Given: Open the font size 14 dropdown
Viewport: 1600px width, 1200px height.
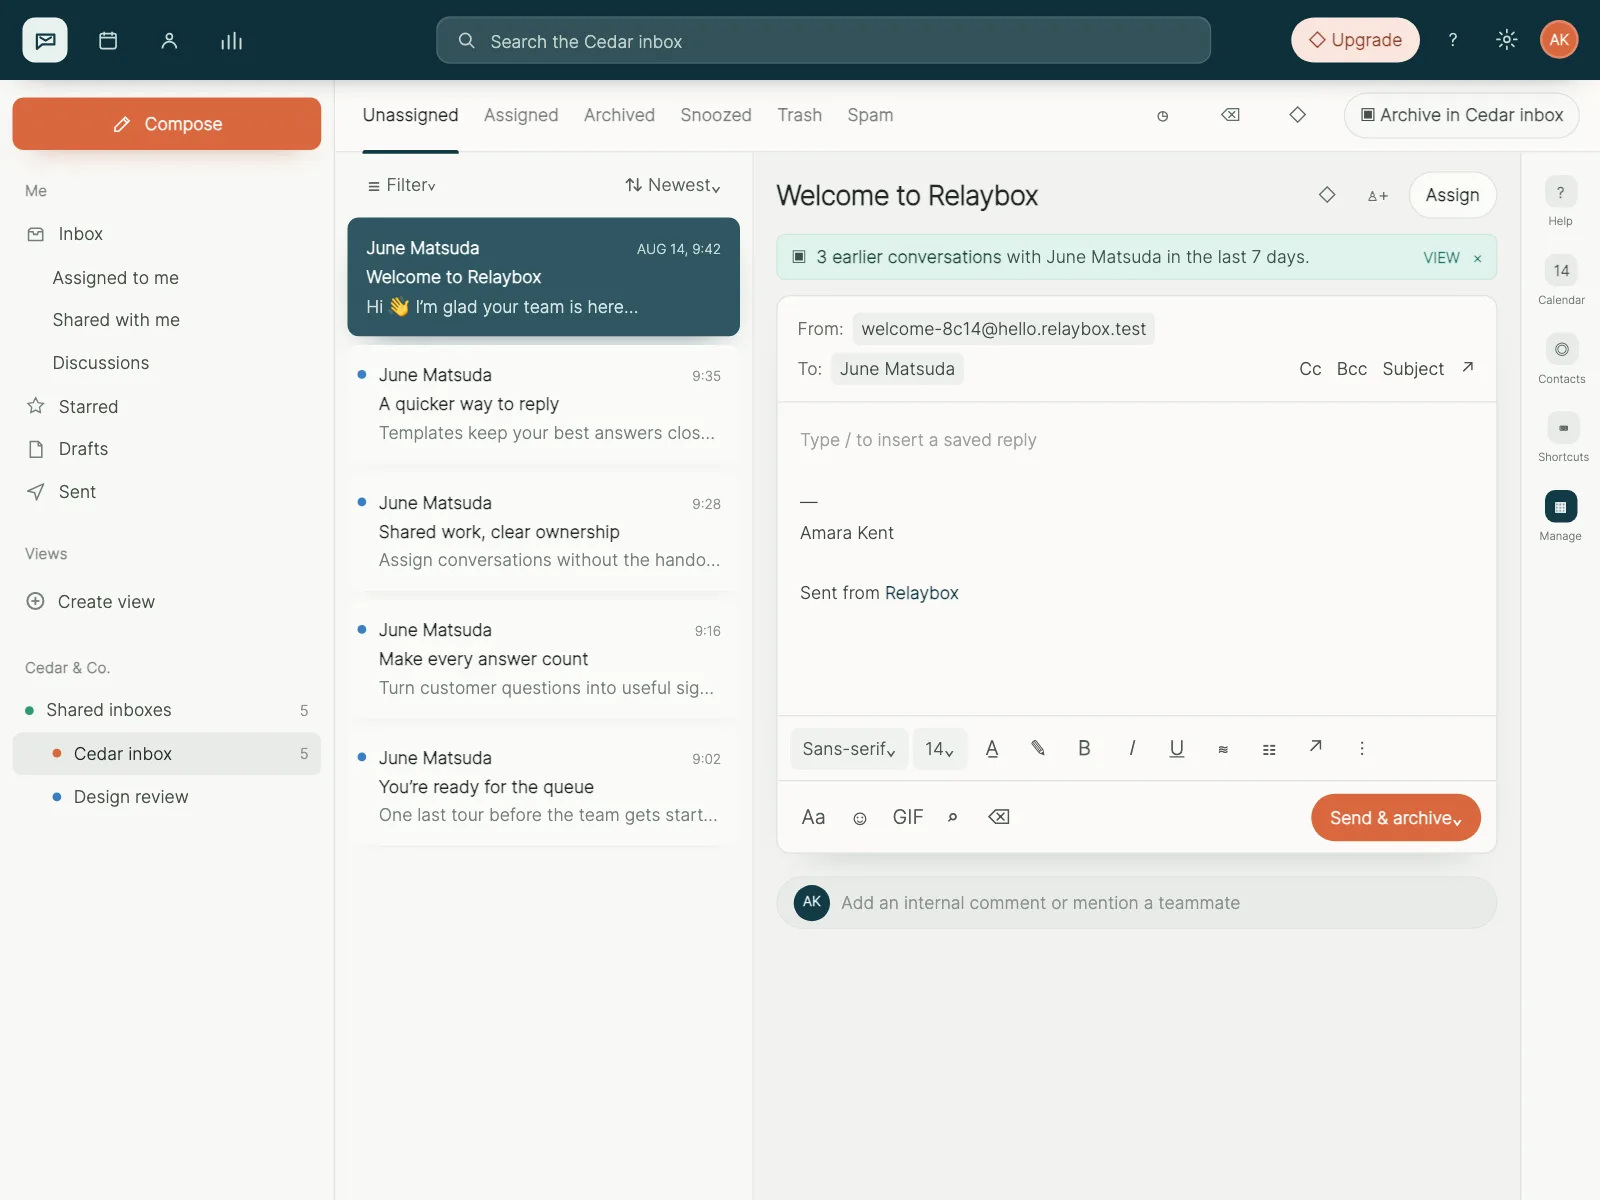Looking at the screenshot, I should pyautogui.click(x=939, y=749).
